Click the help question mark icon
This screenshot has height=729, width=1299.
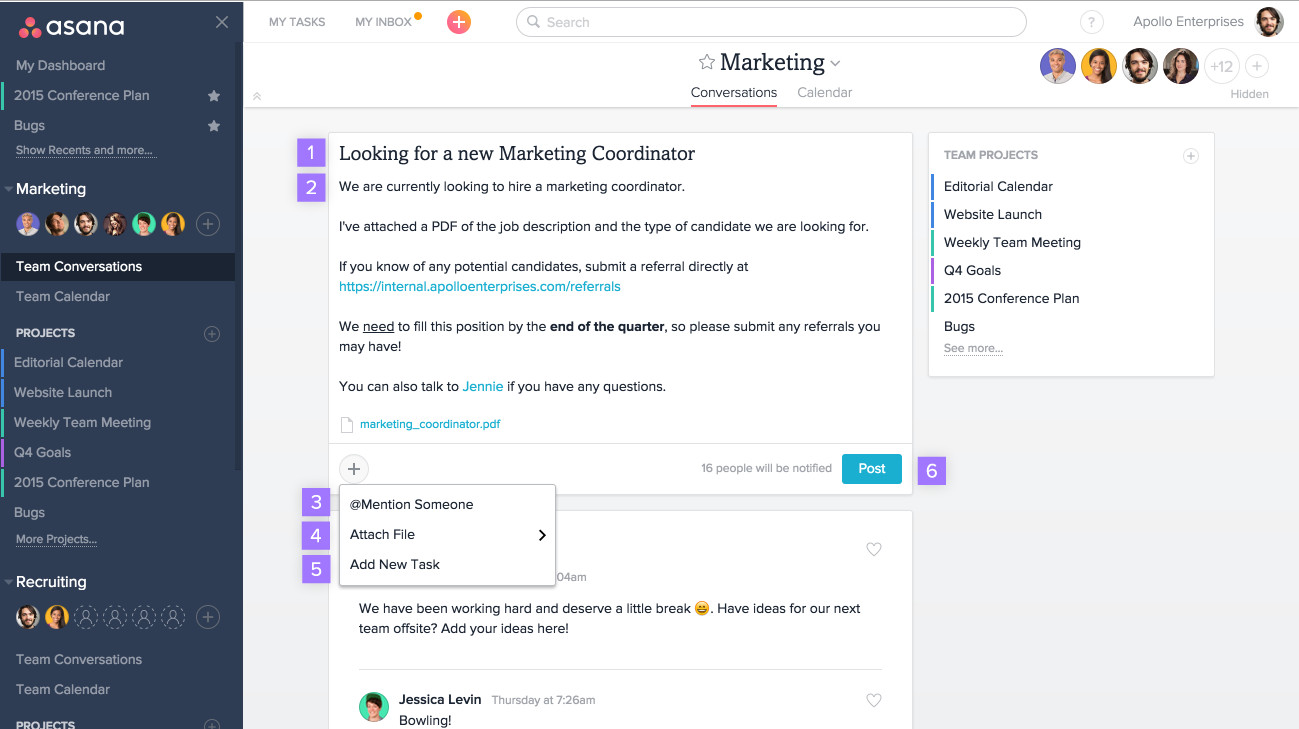pyautogui.click(x=1091, y=21)
